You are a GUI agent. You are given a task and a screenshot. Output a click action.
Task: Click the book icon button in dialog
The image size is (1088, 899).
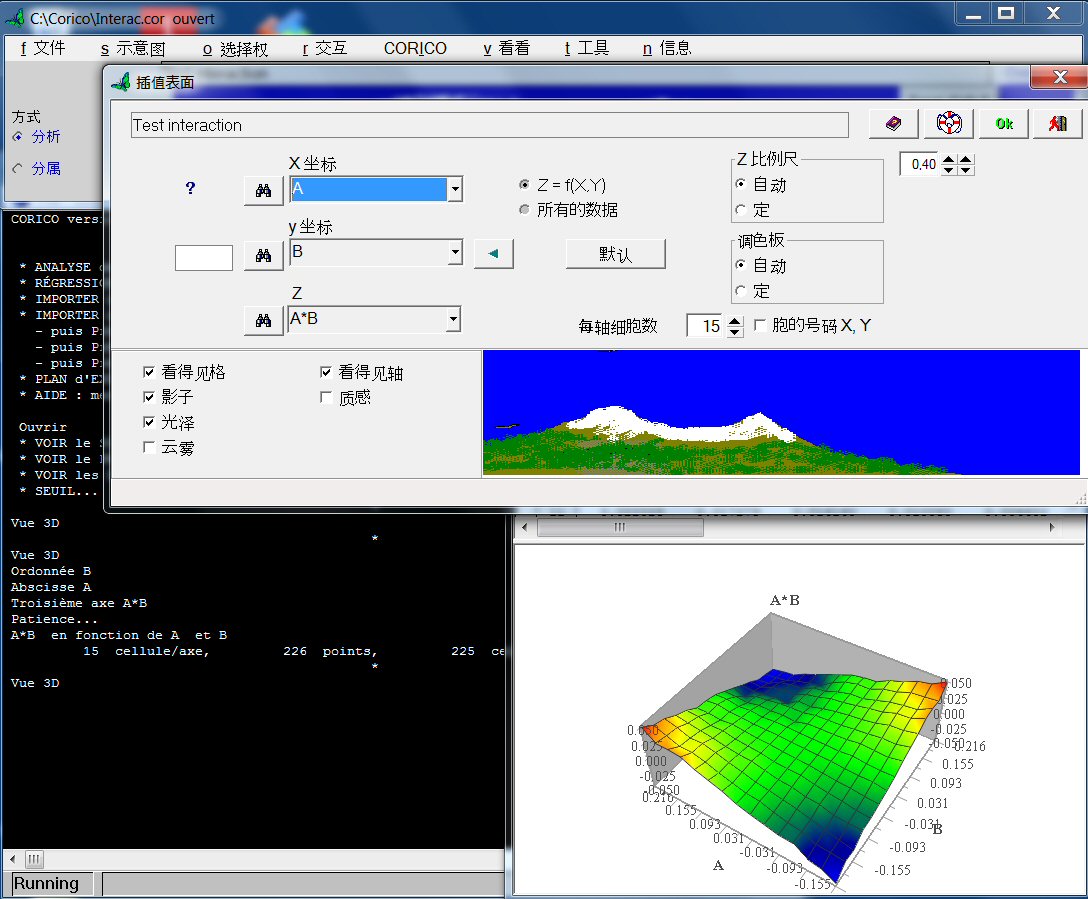click(894, 123)
